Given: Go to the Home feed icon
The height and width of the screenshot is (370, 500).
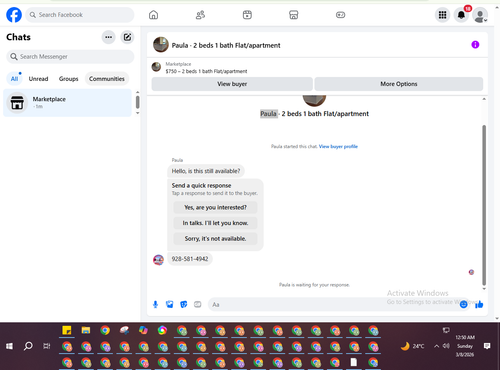Looking at the screenshot, I should point(153,15).
